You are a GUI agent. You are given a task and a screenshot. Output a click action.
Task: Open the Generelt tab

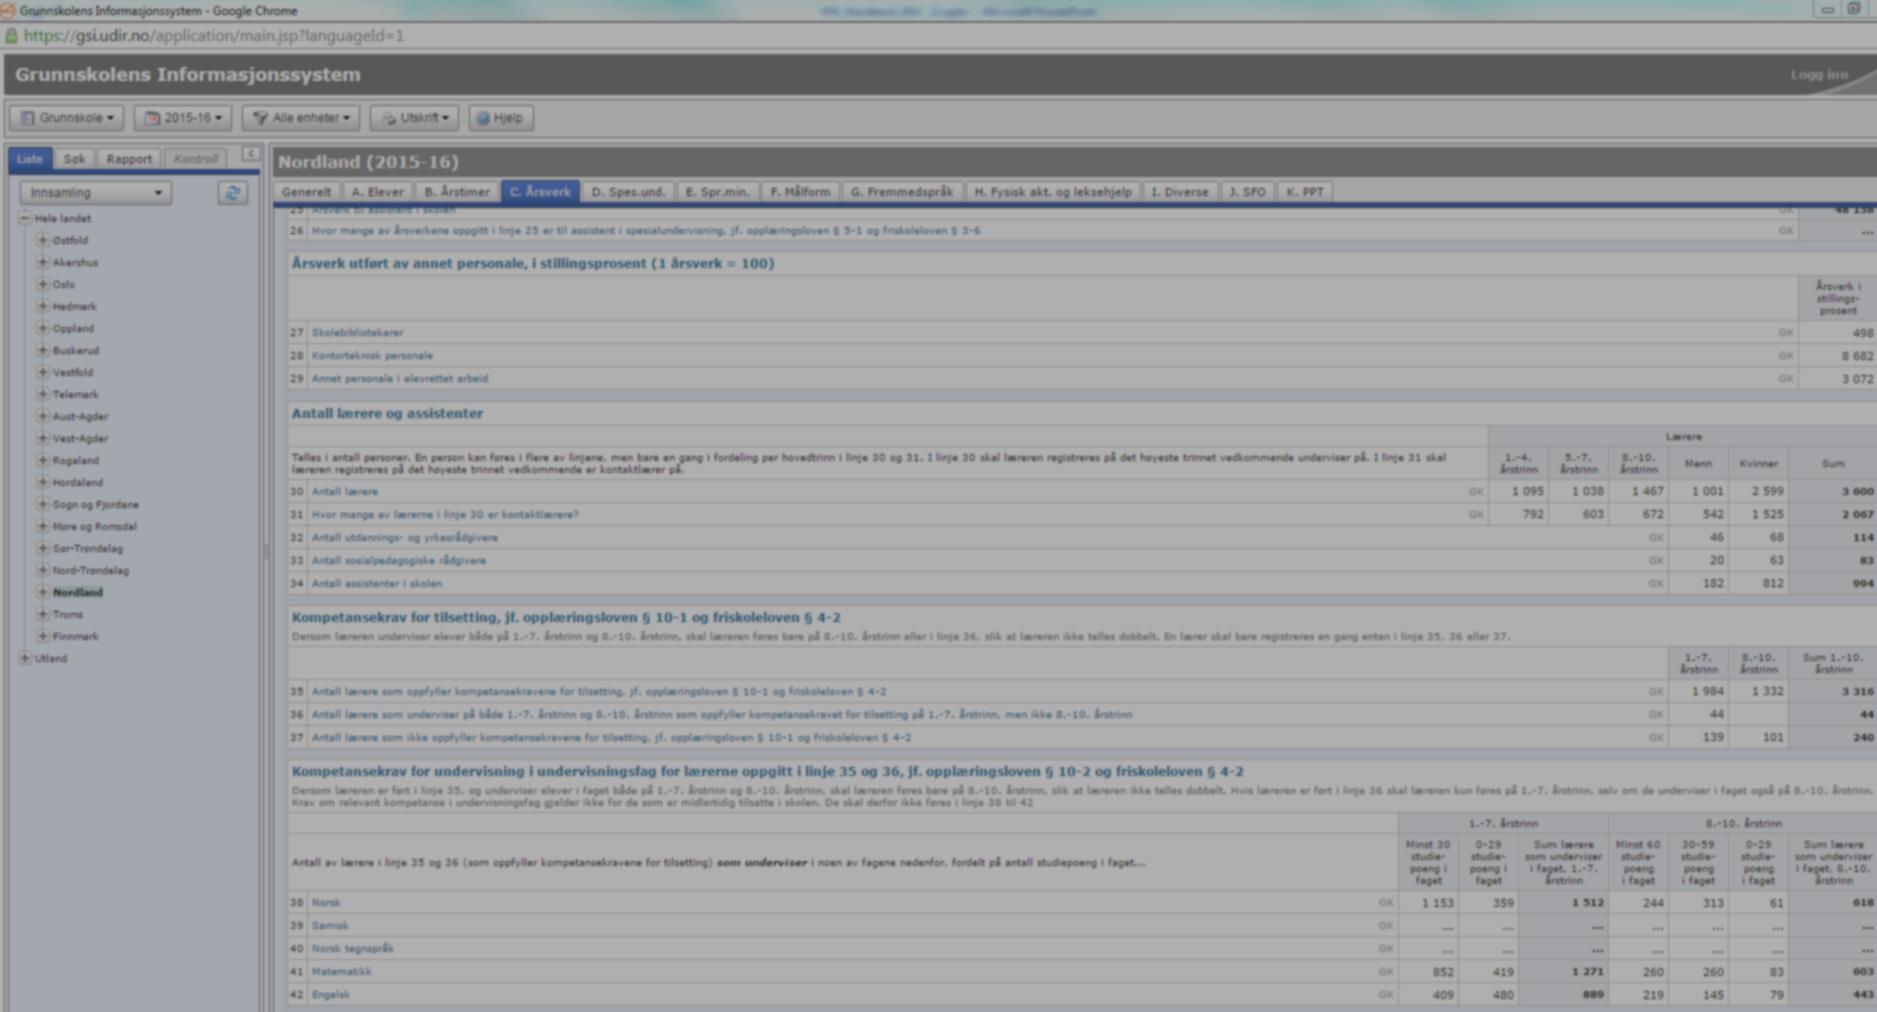tap(306, 191)
